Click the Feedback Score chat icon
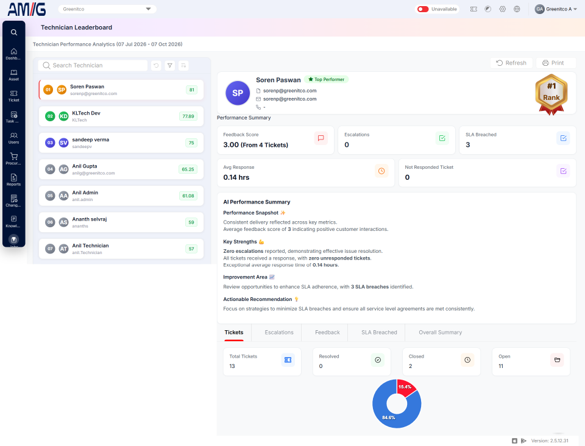 pyautogui.click(x=320, y=138)
